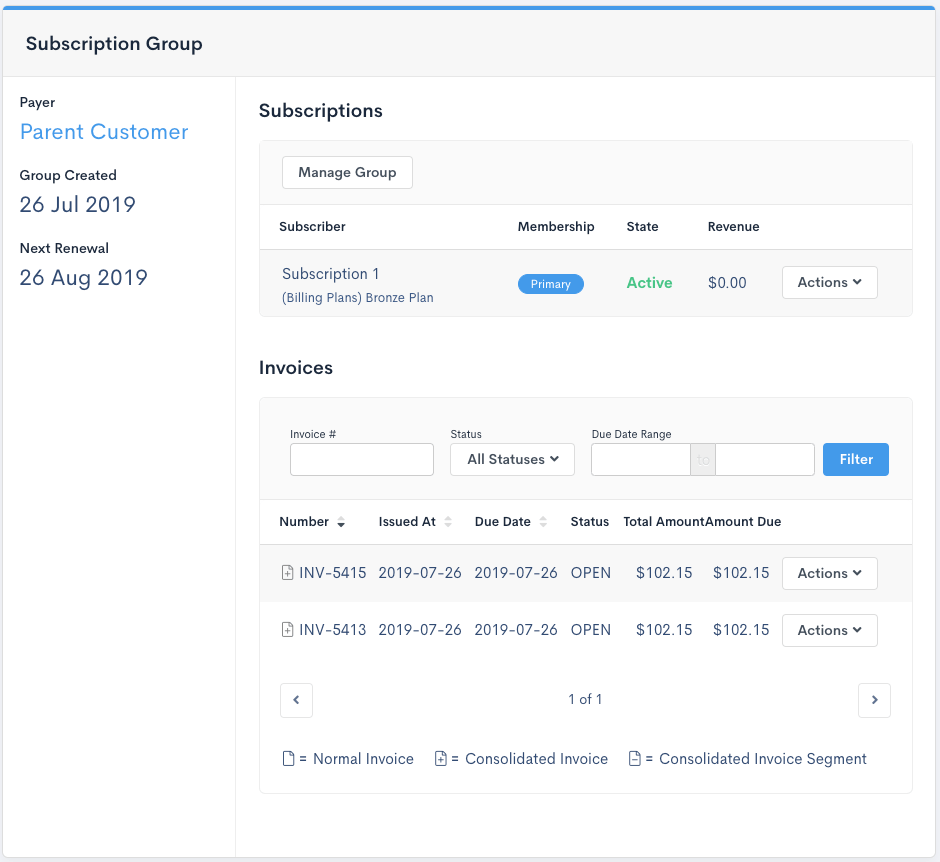This screenshot has height=862, width=940.
Task: Open the Parent Customer payer link
Action: 104,132
